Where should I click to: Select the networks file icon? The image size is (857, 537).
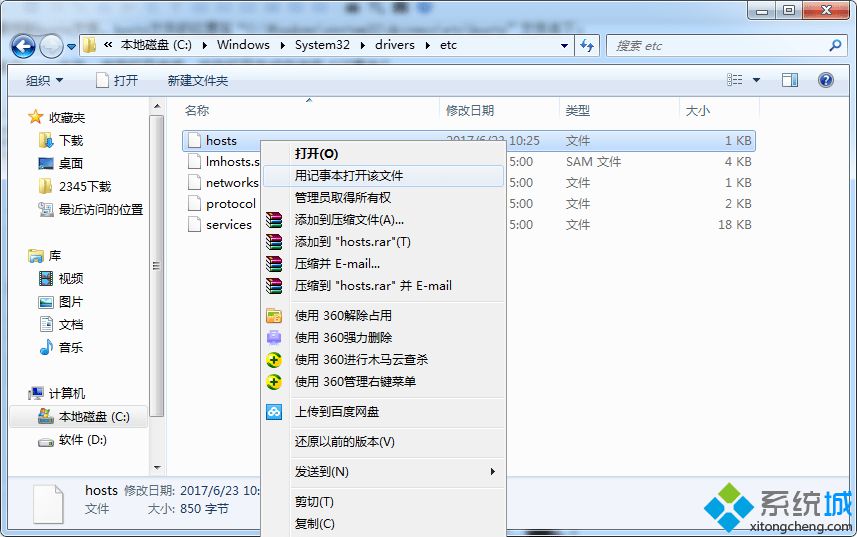pos(194,182)
